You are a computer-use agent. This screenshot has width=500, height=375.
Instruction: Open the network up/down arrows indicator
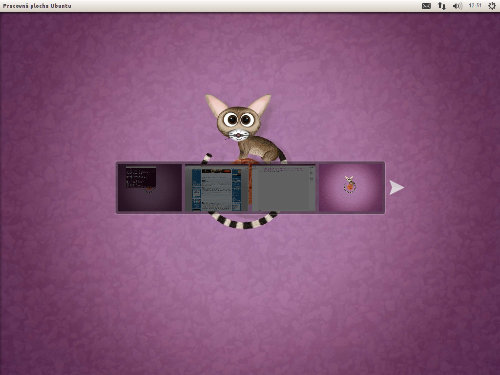[x=442, y=6]
